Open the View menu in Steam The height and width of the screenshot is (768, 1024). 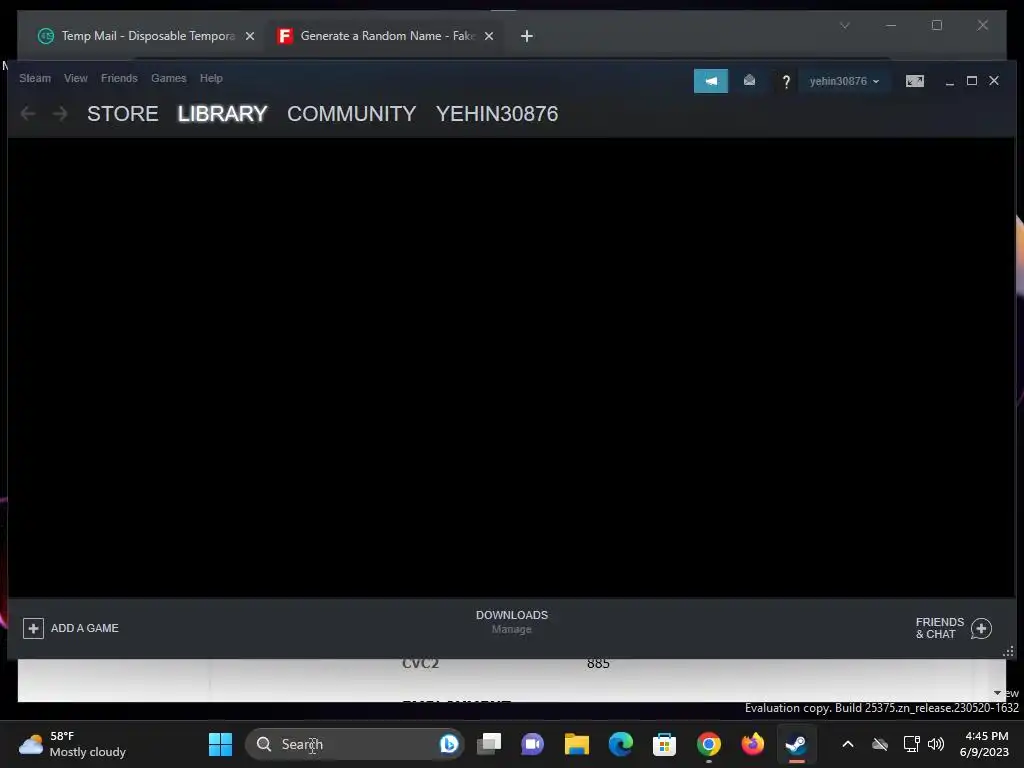76,78
